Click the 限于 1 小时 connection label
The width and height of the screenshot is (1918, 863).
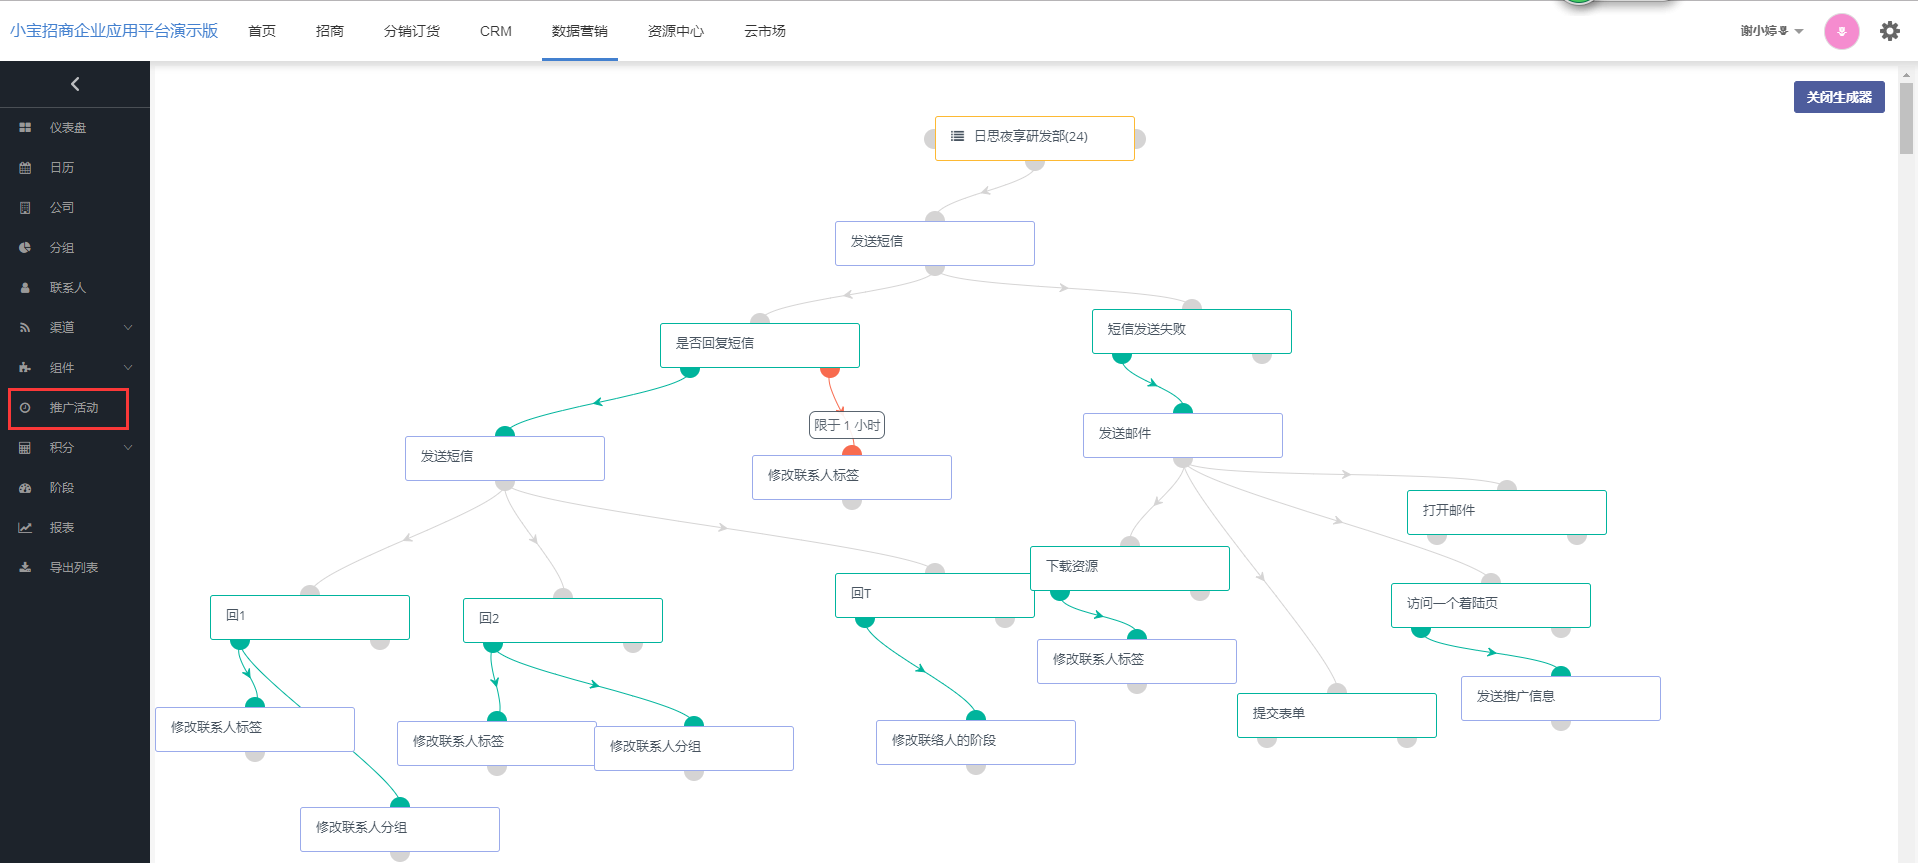coord(846,425)
